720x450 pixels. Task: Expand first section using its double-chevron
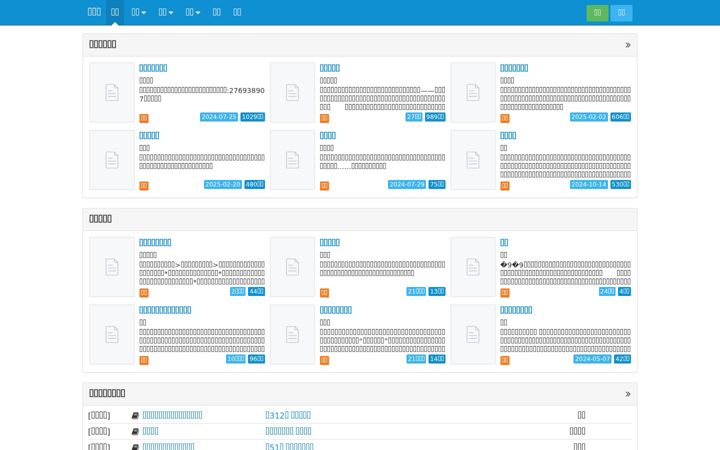[628, 45]
